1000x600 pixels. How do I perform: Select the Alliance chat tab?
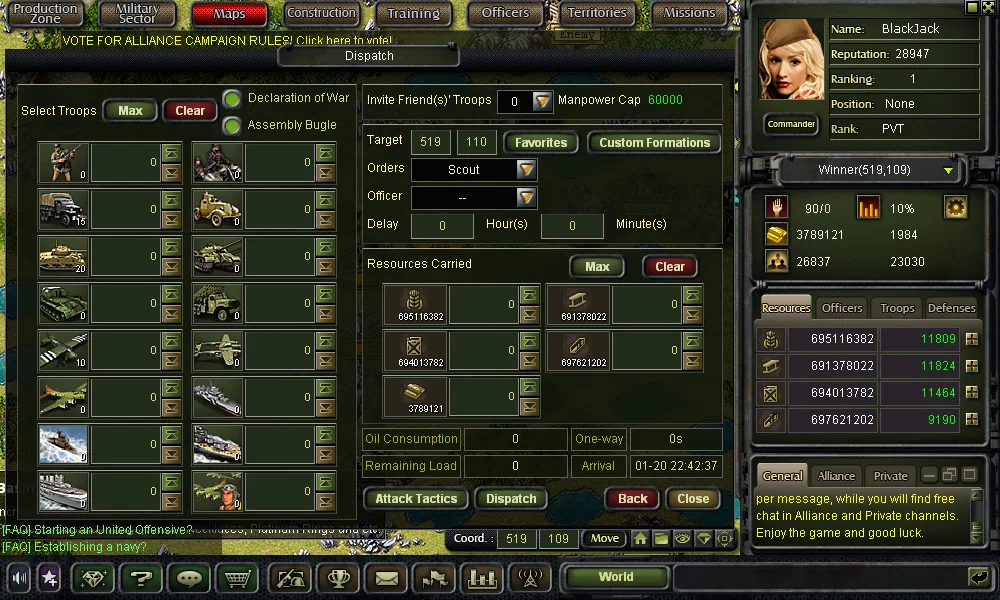pos(836,476)
